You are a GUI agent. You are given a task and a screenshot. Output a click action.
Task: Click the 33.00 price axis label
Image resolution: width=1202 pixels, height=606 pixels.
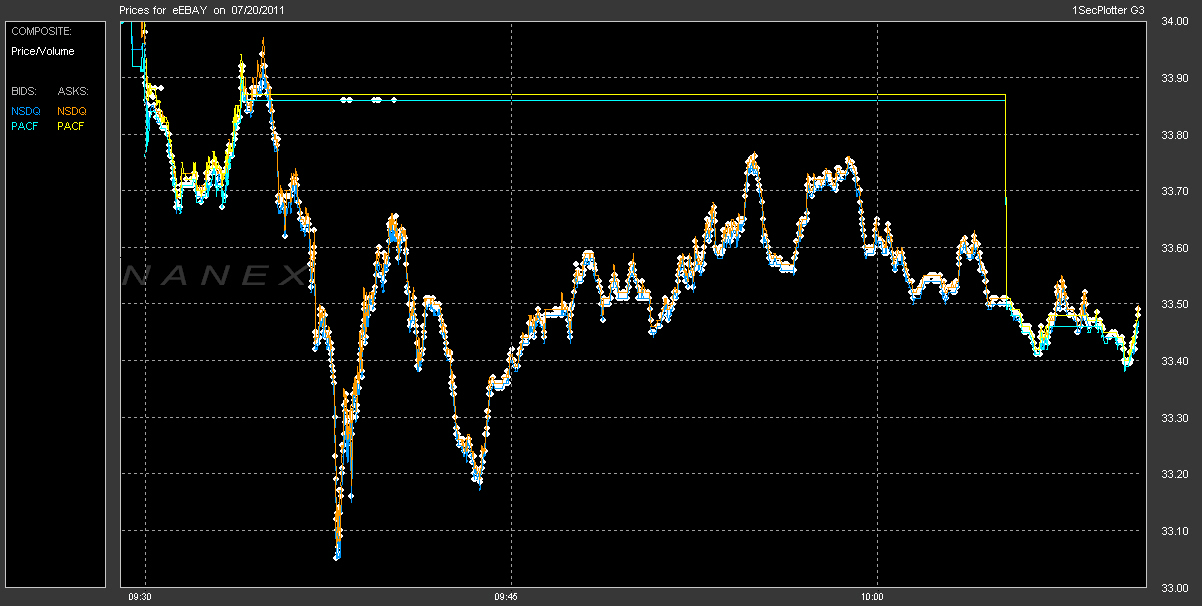[x=1175, y=587]
